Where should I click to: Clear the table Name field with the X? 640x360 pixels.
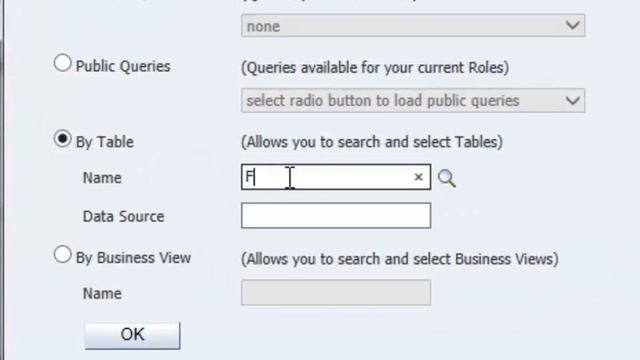(x=418, y=177)
